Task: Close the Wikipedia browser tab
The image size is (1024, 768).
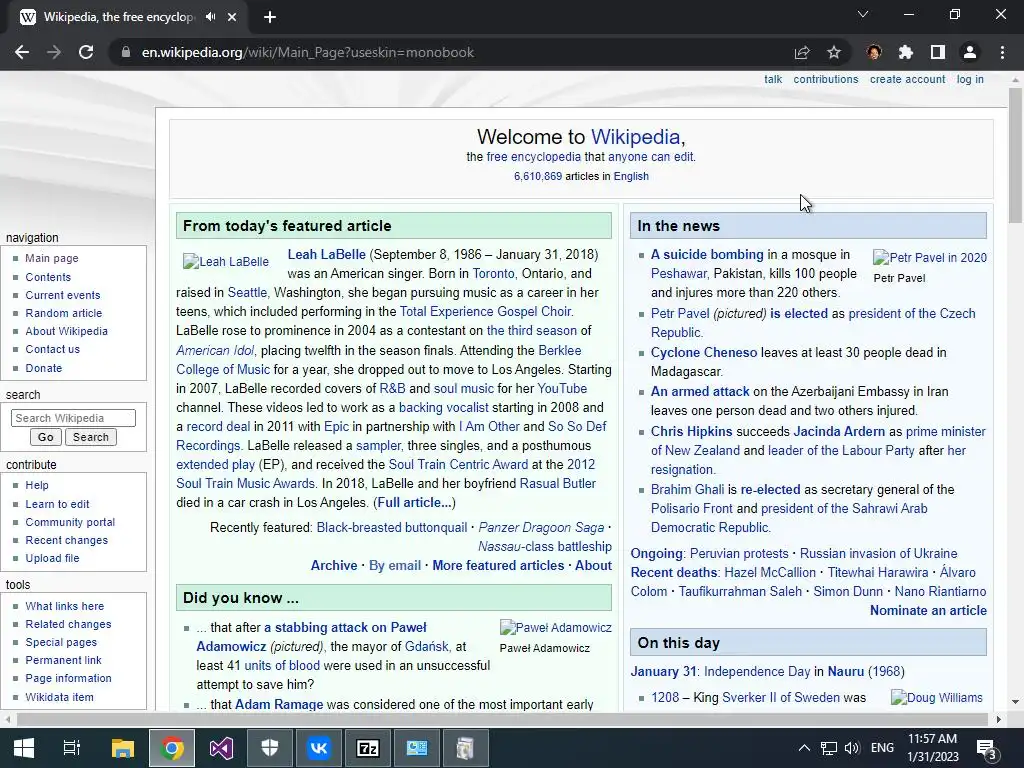Action: click(x=232, y=17)
